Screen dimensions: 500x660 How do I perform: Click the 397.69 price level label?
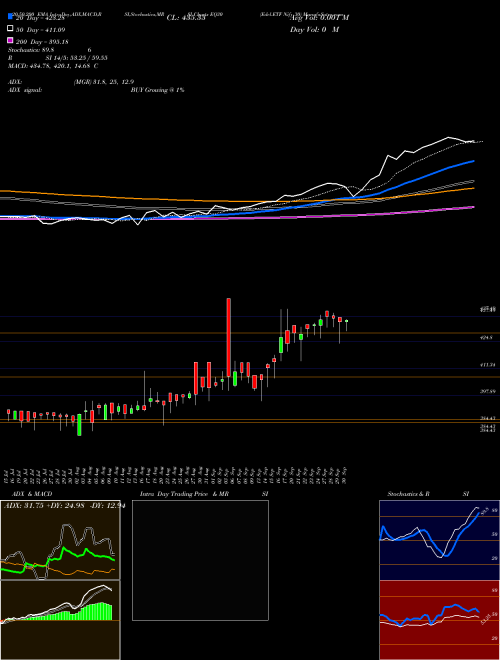(487, 391)
